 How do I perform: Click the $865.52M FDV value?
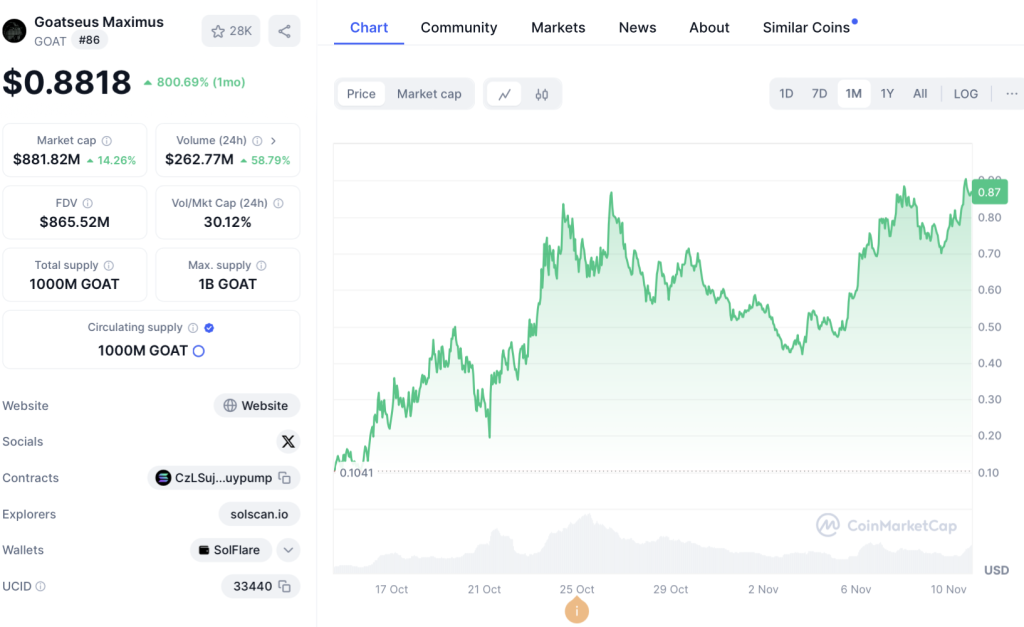pos(74,222)
